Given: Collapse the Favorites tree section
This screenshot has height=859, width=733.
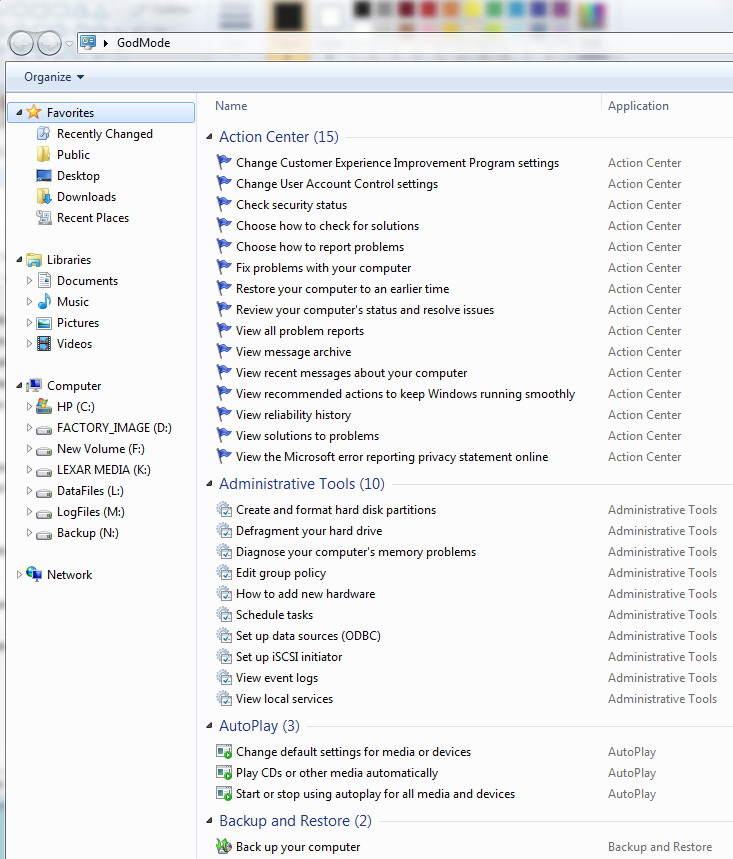Looking at the screenshot, I should point(19,112).
